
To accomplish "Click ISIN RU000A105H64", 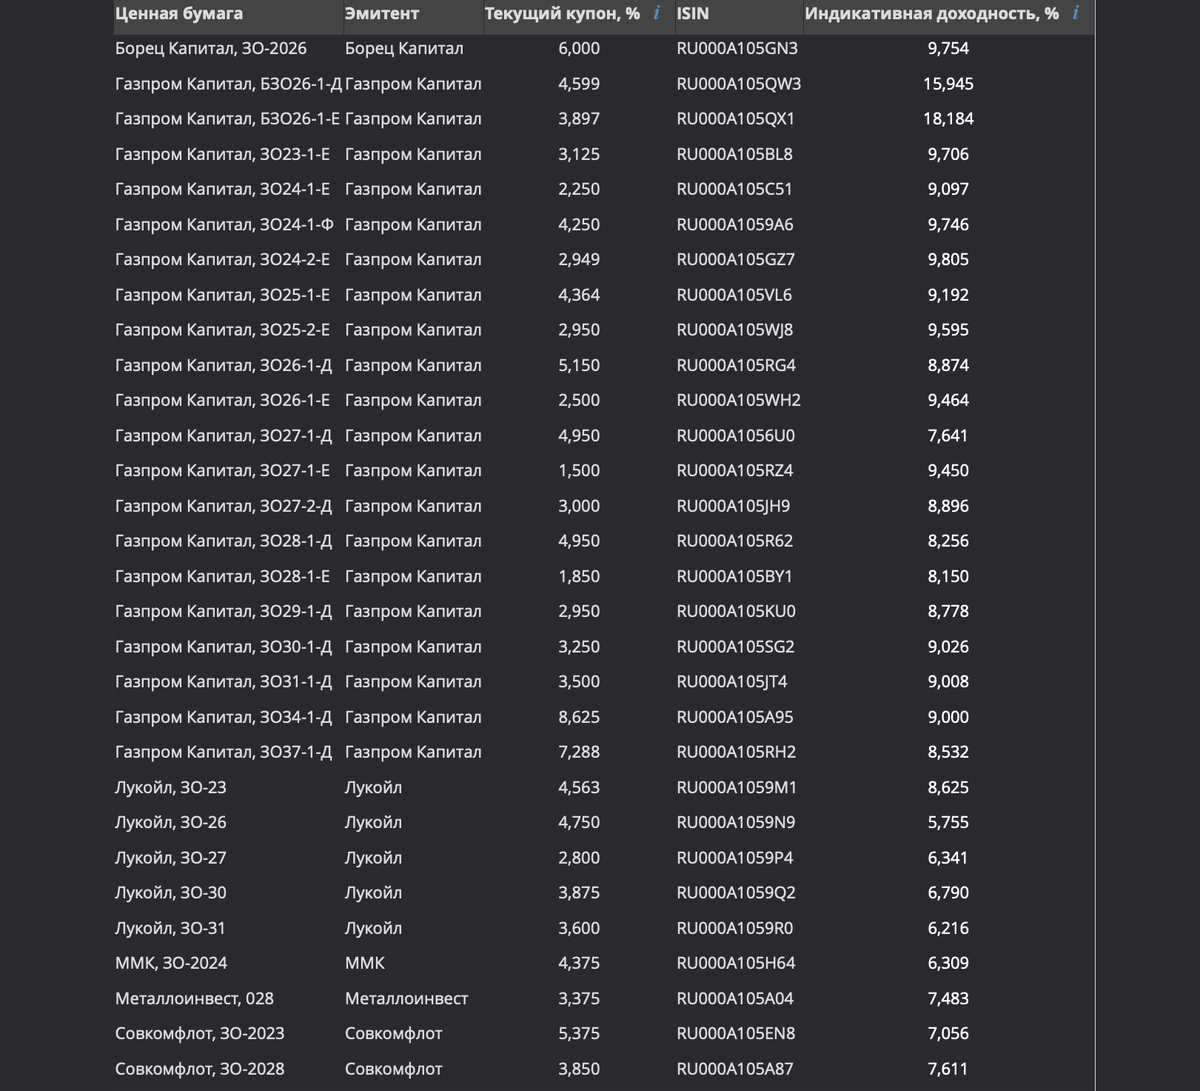I will tap(736, 964).
